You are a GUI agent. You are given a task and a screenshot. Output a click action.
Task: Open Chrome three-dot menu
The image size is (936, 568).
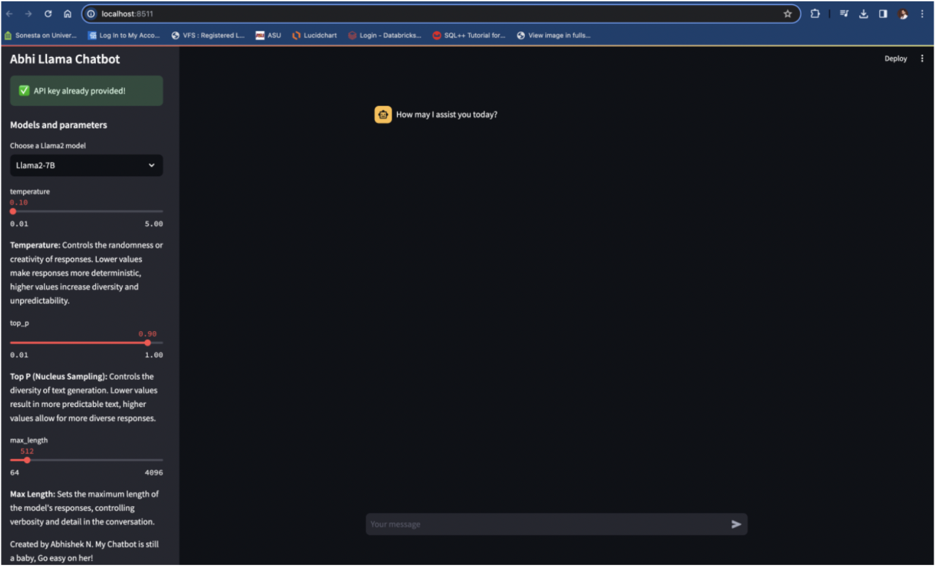[x=922, y=14]
